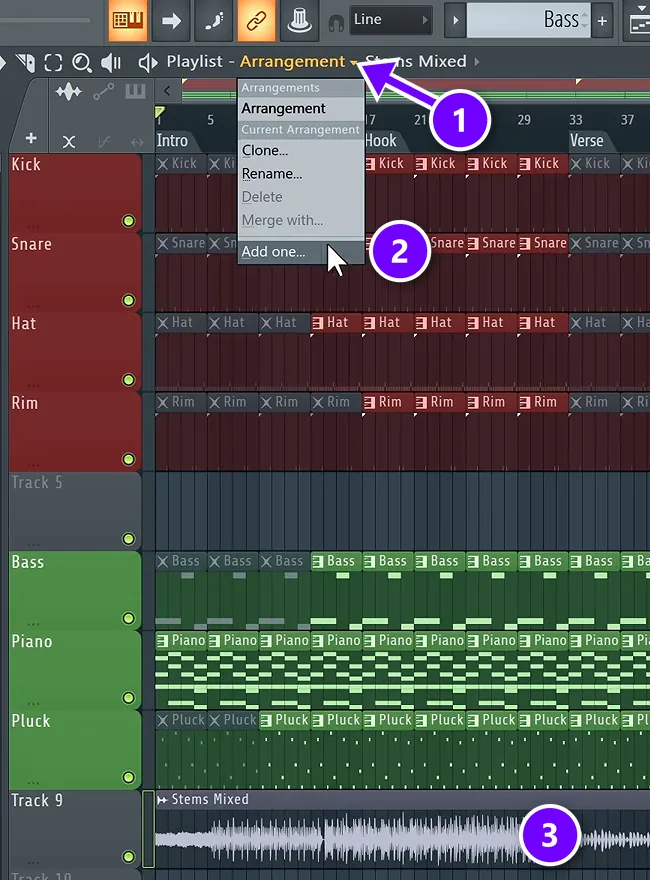Toggle the step editing mode icon
The width and height of the screenshot is (650, 880).
click(214, 21)
